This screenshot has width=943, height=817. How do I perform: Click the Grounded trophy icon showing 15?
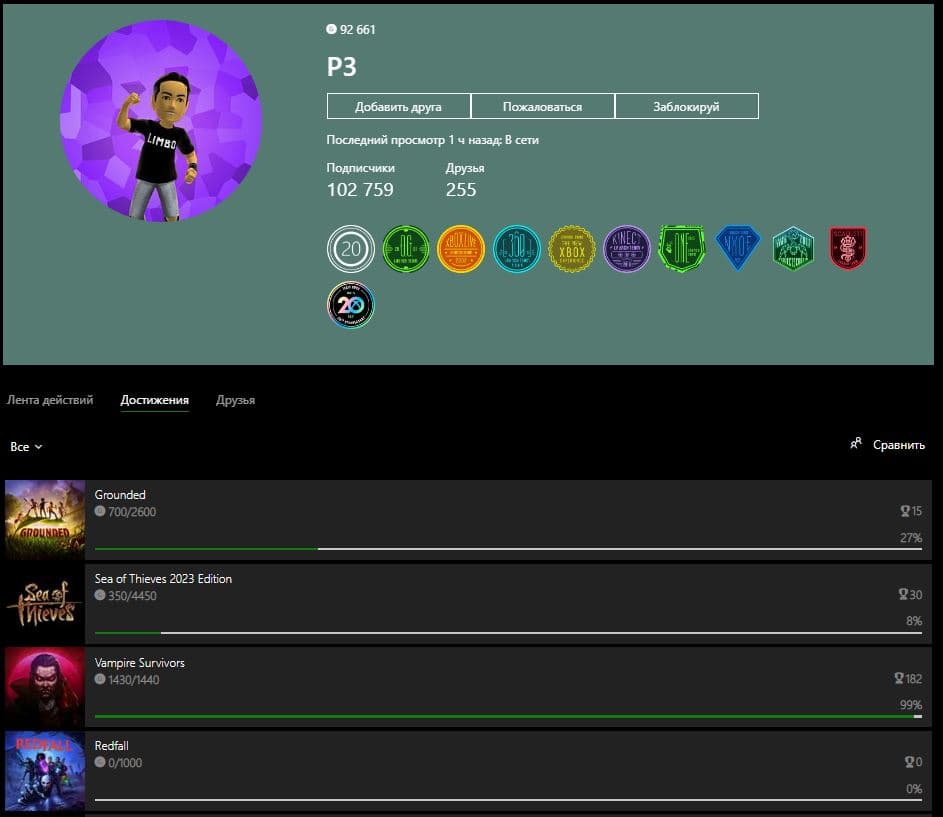pos(905,511)
